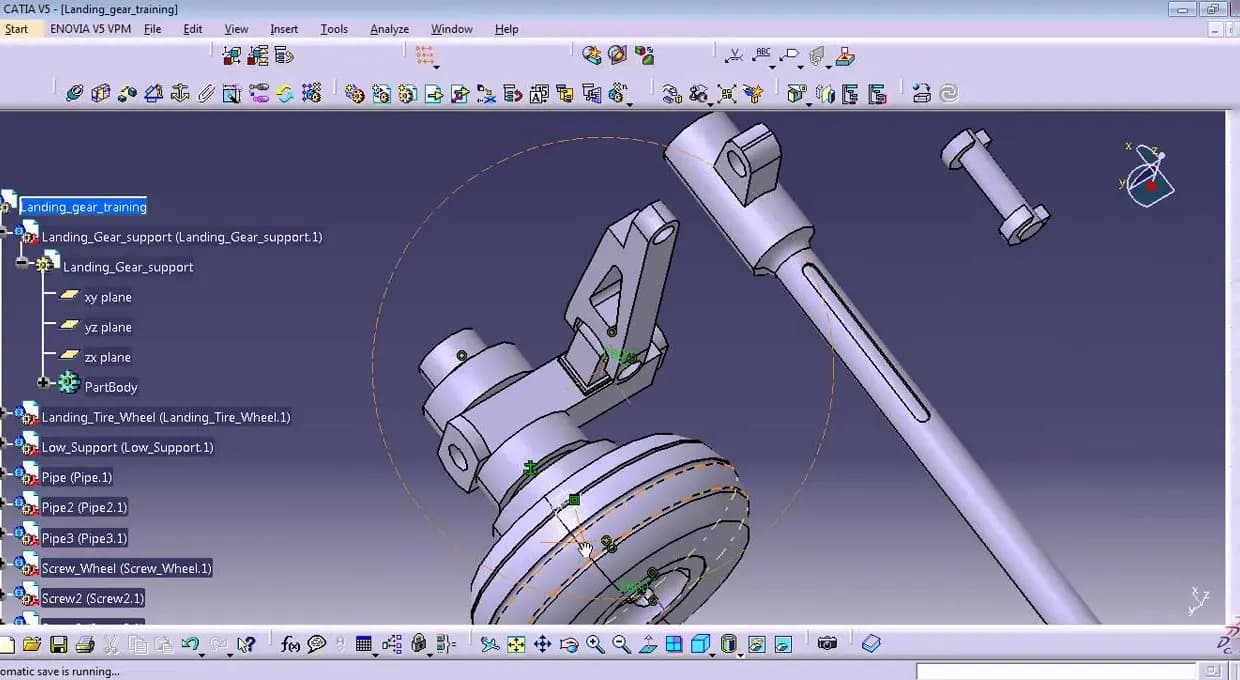The image size is (1240, 680).
Task: Click the Normal View icon
Action: tap(647, 644)
